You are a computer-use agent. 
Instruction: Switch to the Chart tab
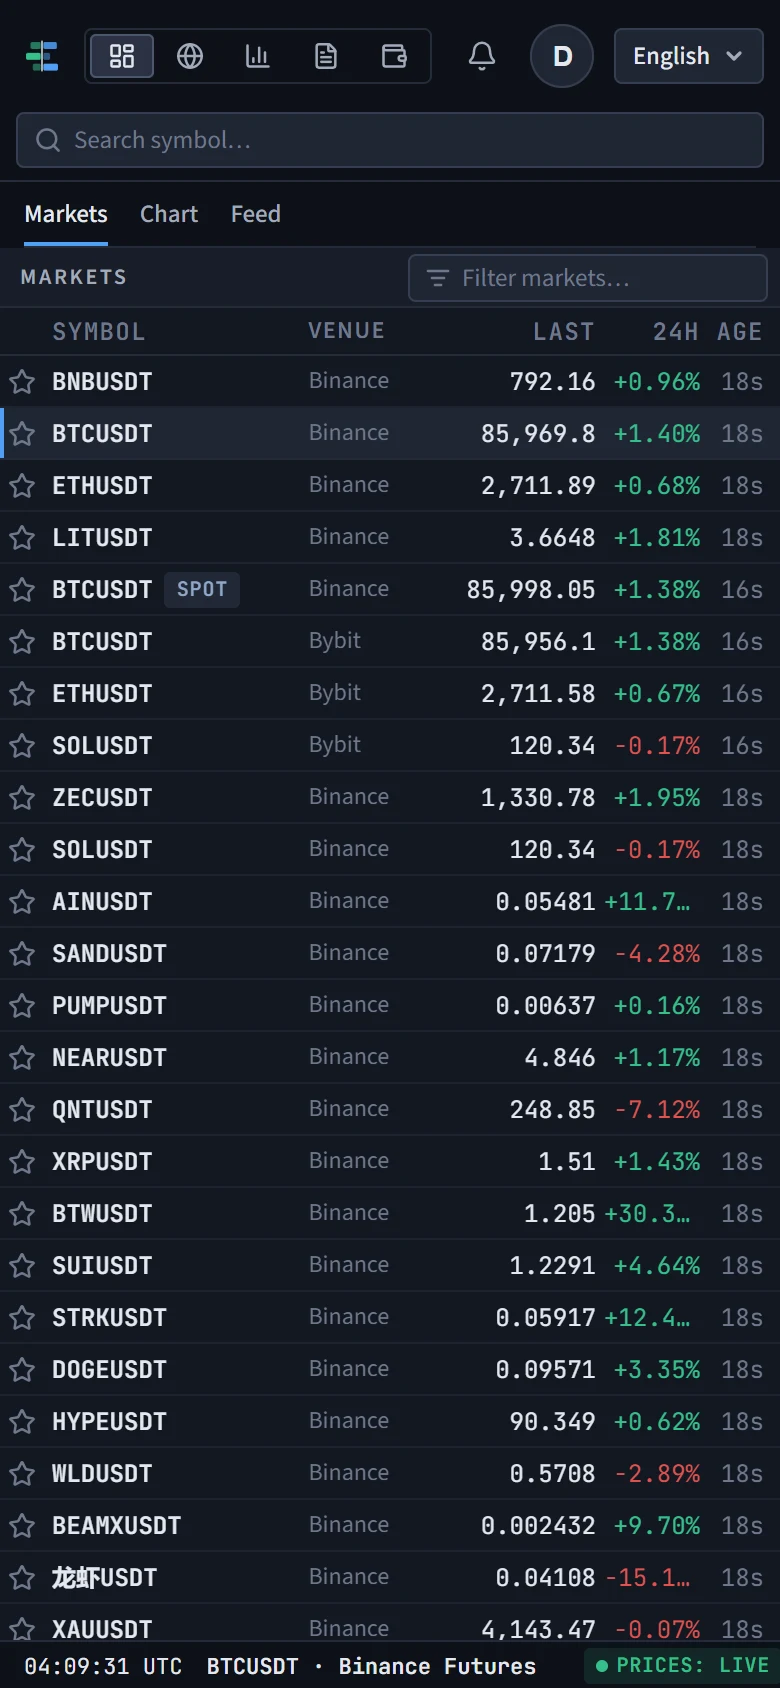(169, 214)
